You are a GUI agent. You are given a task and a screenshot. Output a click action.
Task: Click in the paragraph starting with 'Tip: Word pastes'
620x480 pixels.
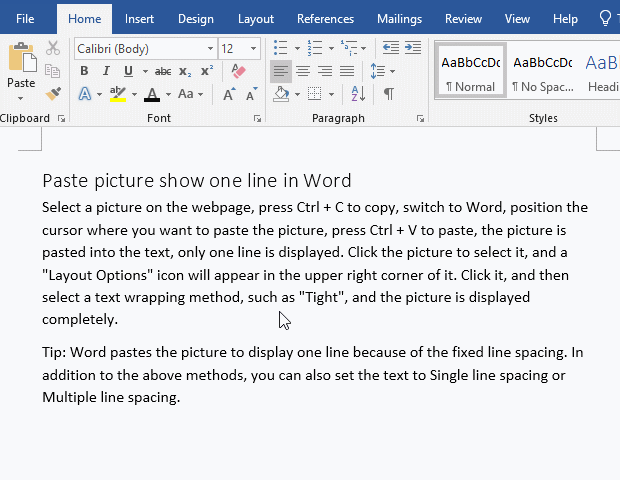pyautogui.click(x=312, y=375)
